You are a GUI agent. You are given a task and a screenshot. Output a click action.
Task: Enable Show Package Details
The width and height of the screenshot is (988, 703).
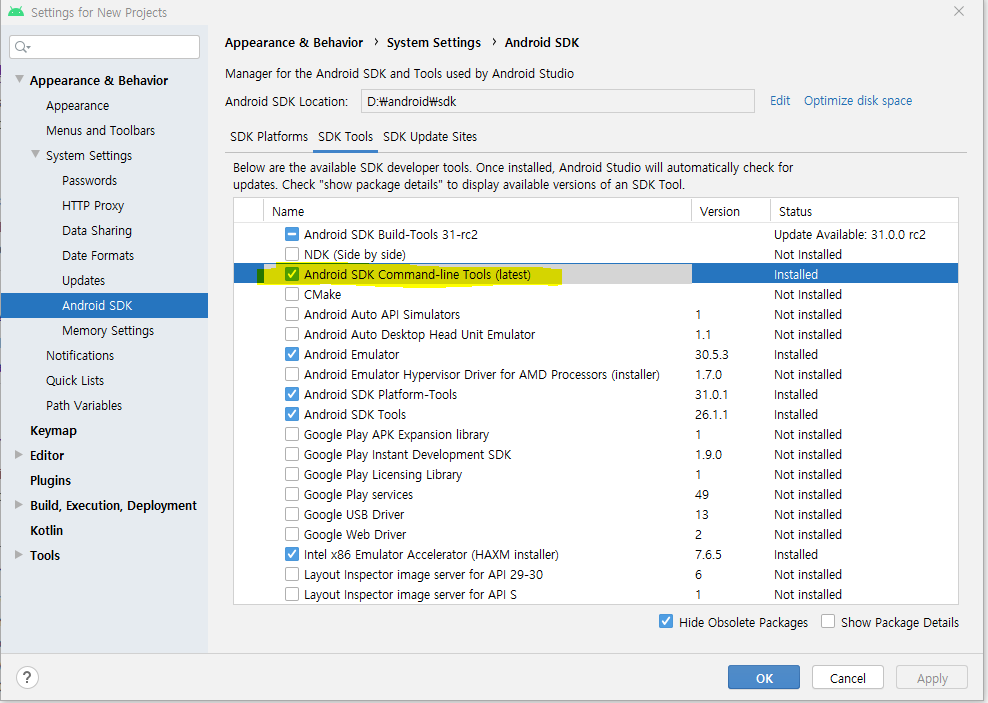(828, 622)
